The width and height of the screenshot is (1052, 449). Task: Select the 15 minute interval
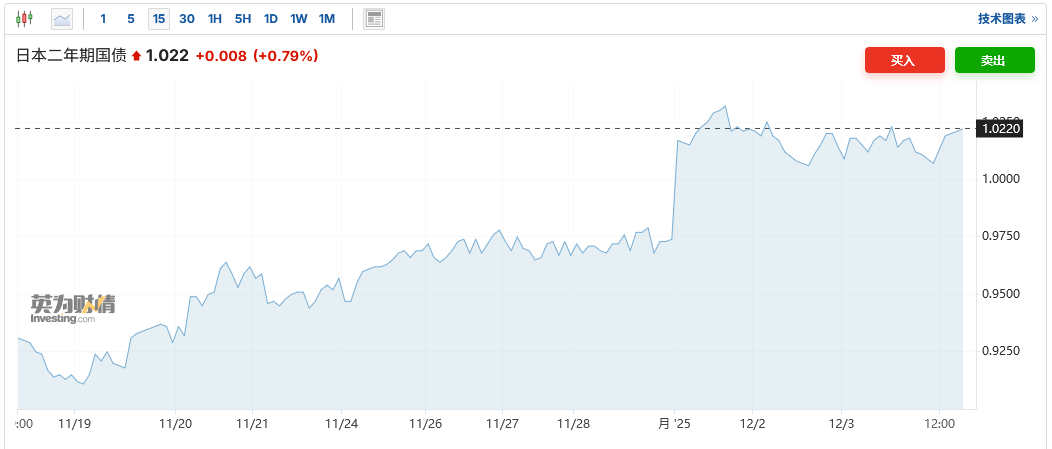(x=159, y=18)
